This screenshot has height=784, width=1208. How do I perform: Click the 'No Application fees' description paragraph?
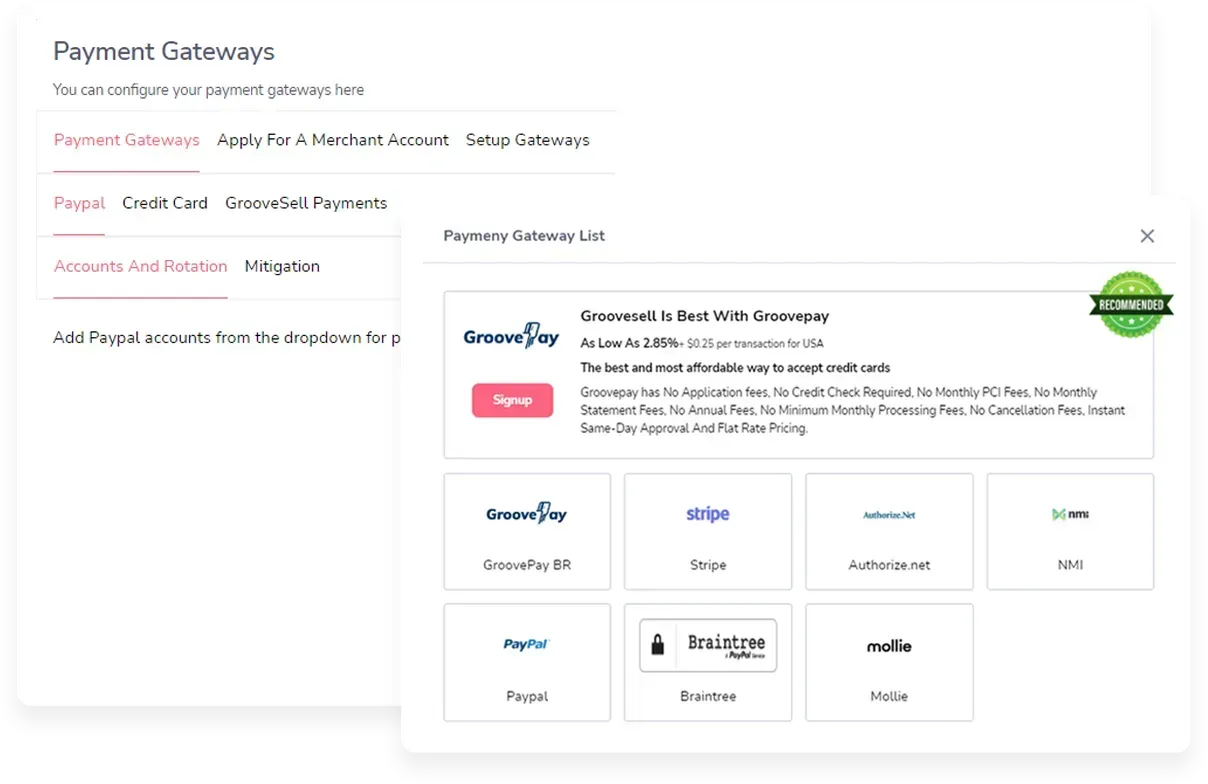853,410
